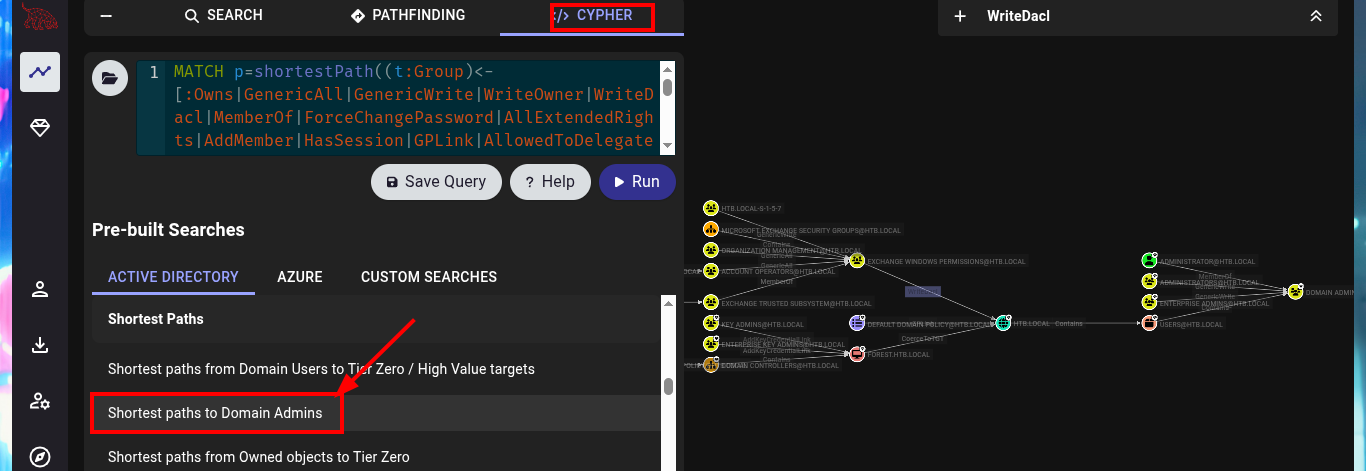Select the Key Admins group node
This screenshot has height=471, width=1366.
click(x=711, y=323)
